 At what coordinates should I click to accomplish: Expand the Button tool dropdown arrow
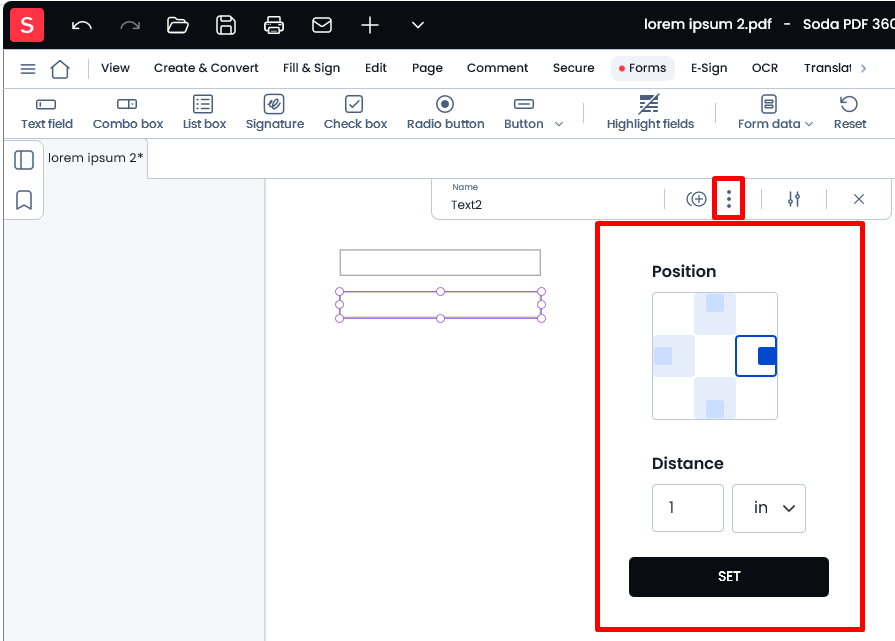(559, 124)
